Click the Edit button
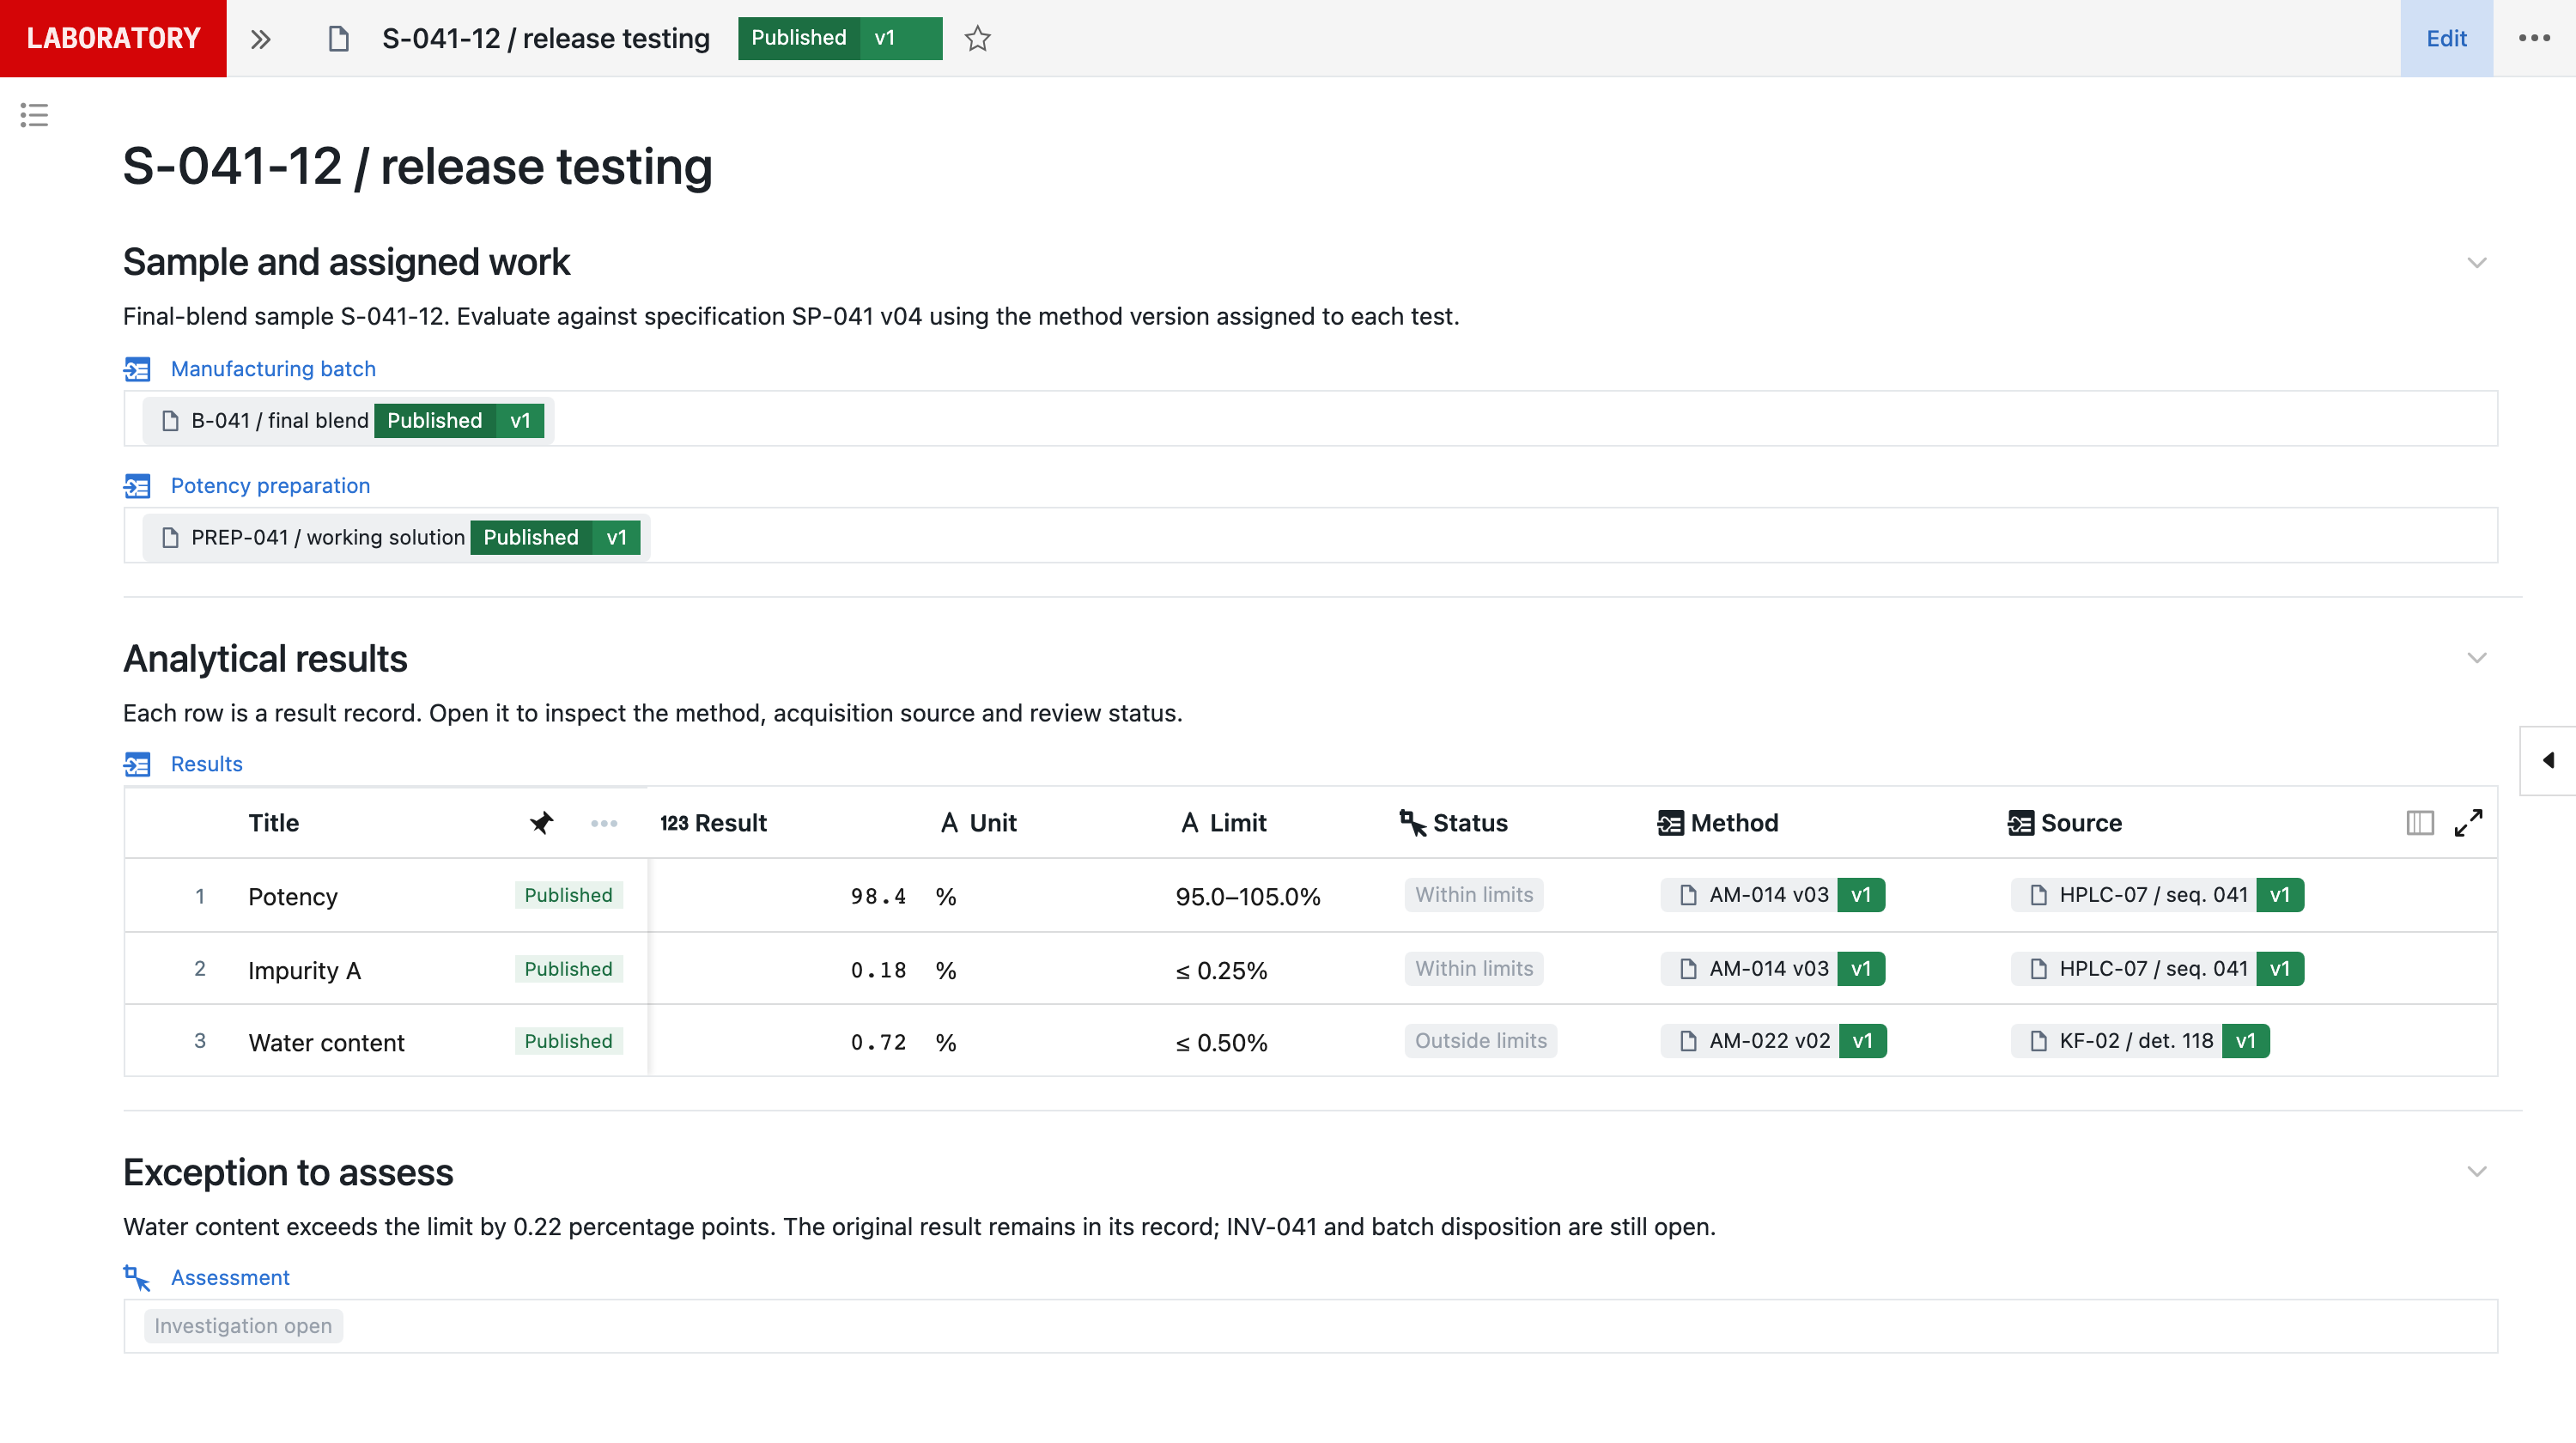The width and height of the screenshot is (2576, 1443). click(x=2446, y=38)
